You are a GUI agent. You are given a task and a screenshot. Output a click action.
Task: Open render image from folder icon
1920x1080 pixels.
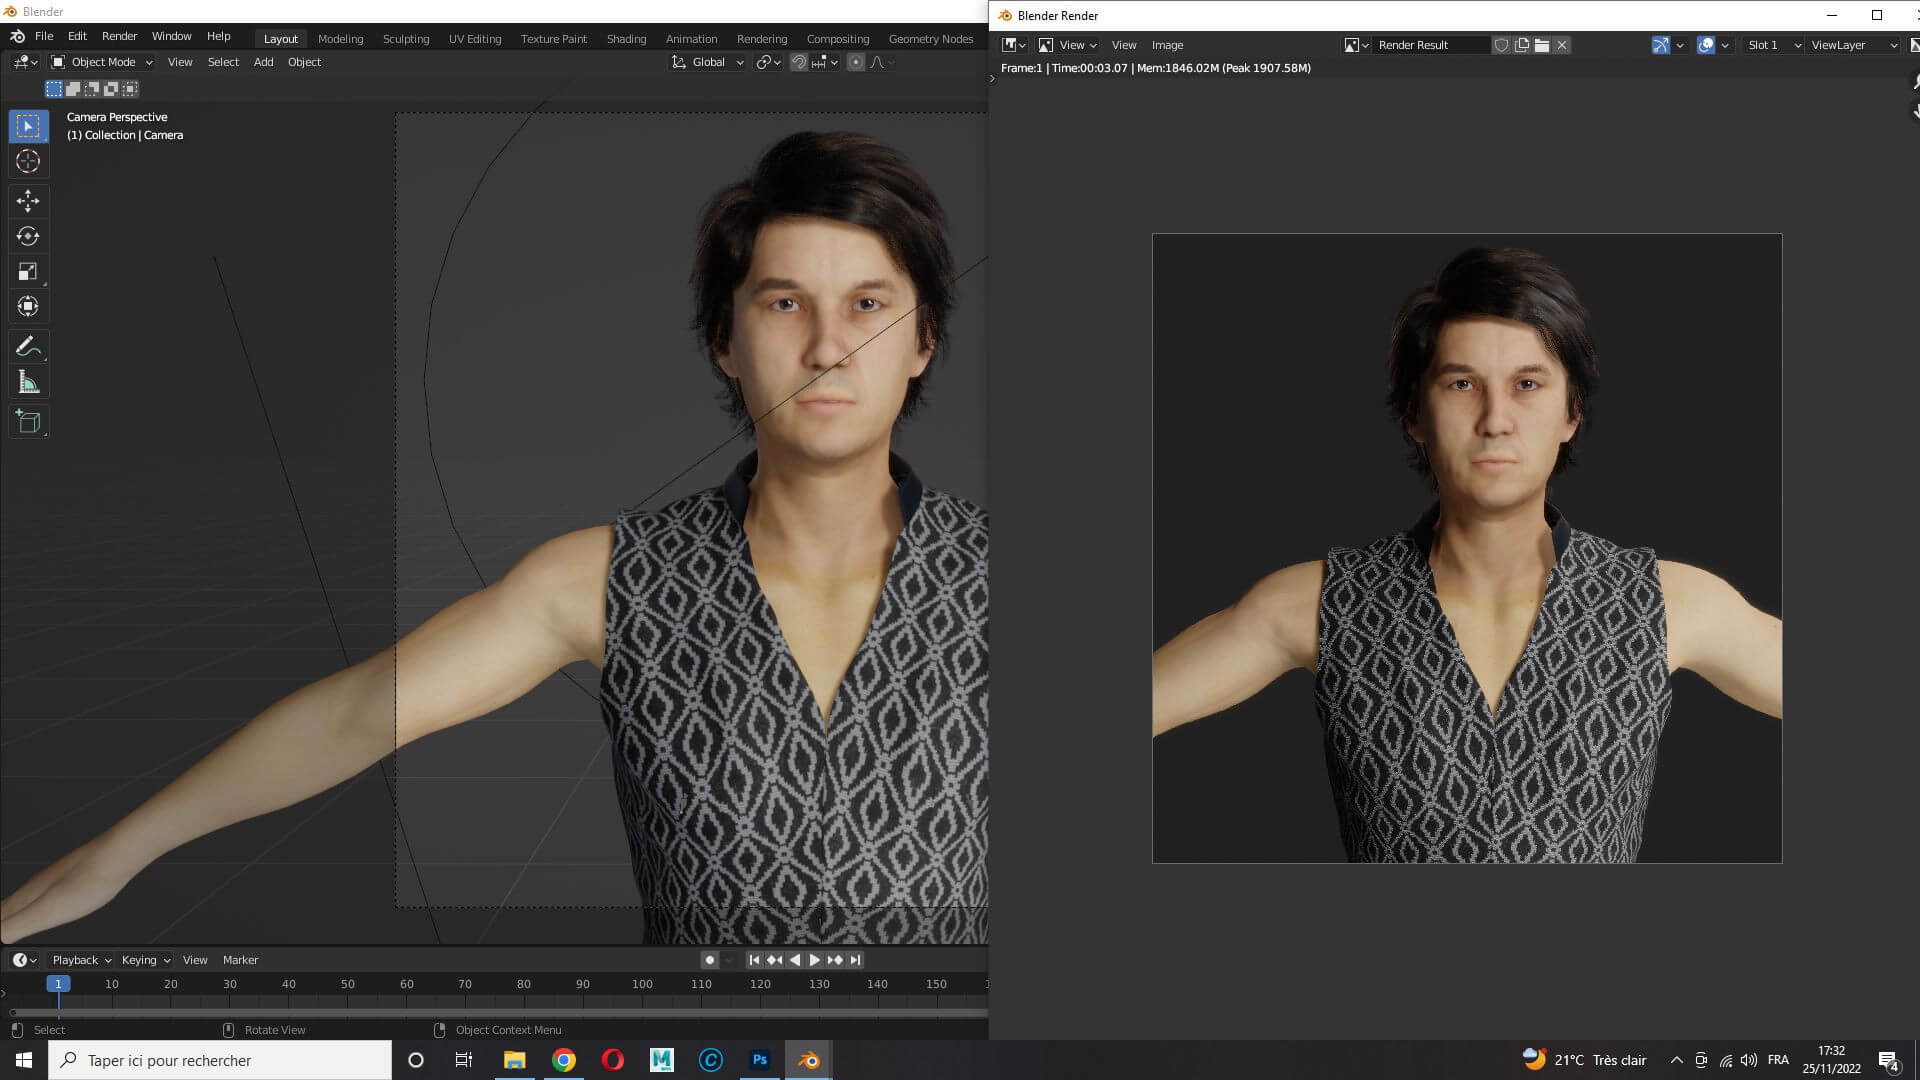[x=1542, y=45]
